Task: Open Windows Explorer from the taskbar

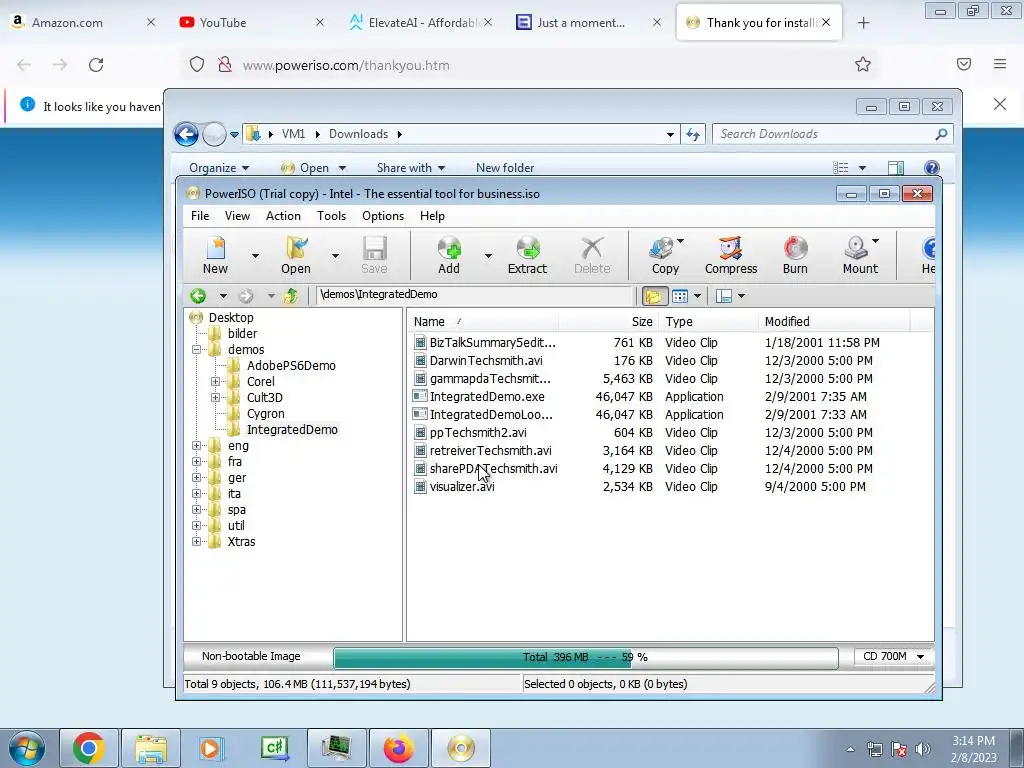Action: (x=151, y=748)
